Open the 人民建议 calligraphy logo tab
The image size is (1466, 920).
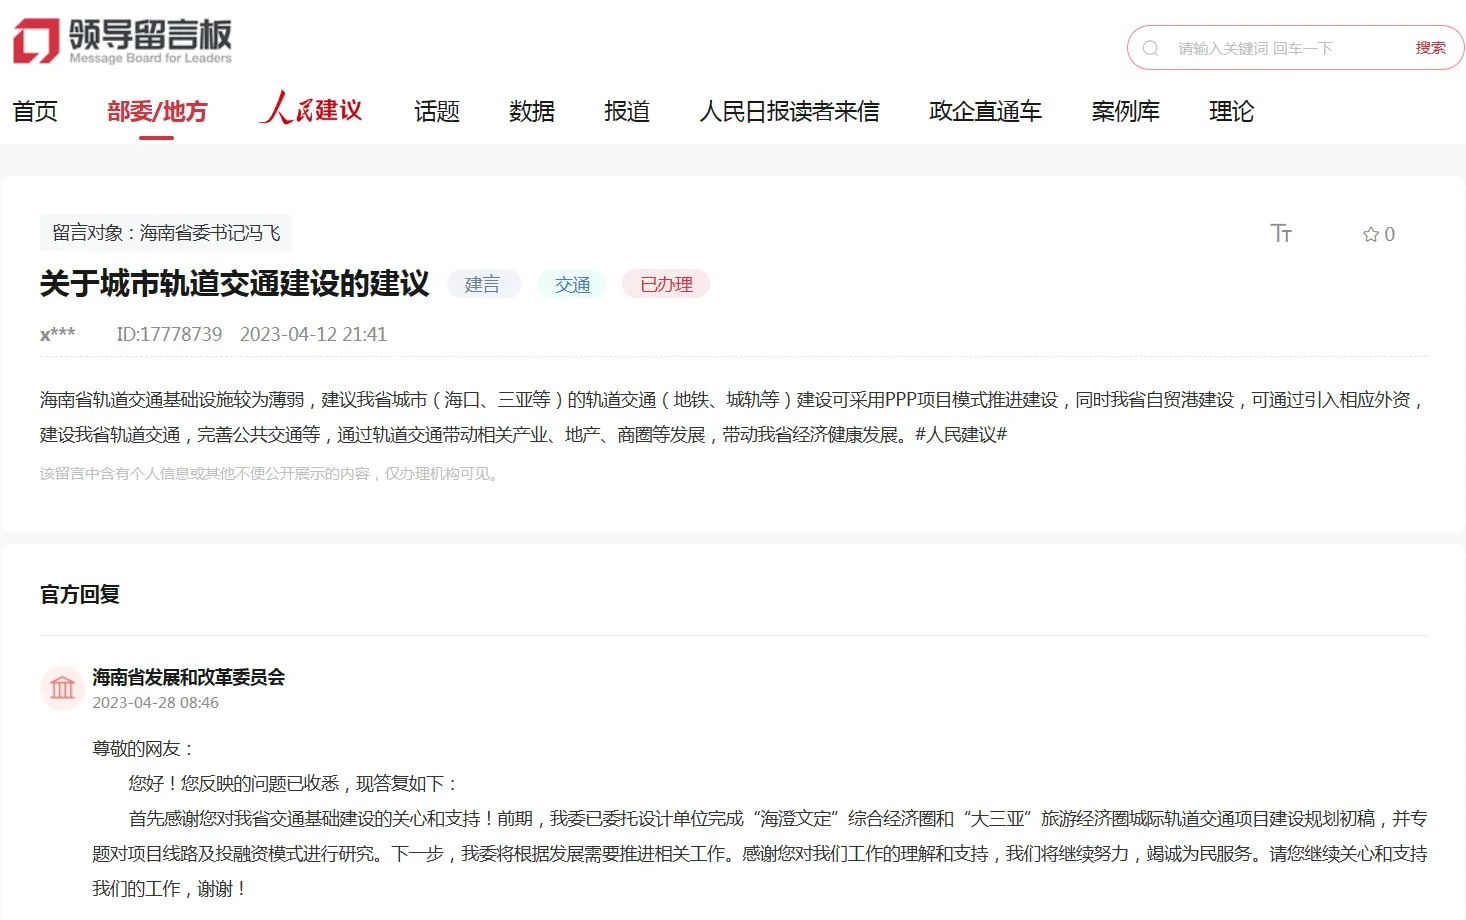coord(311,110)
